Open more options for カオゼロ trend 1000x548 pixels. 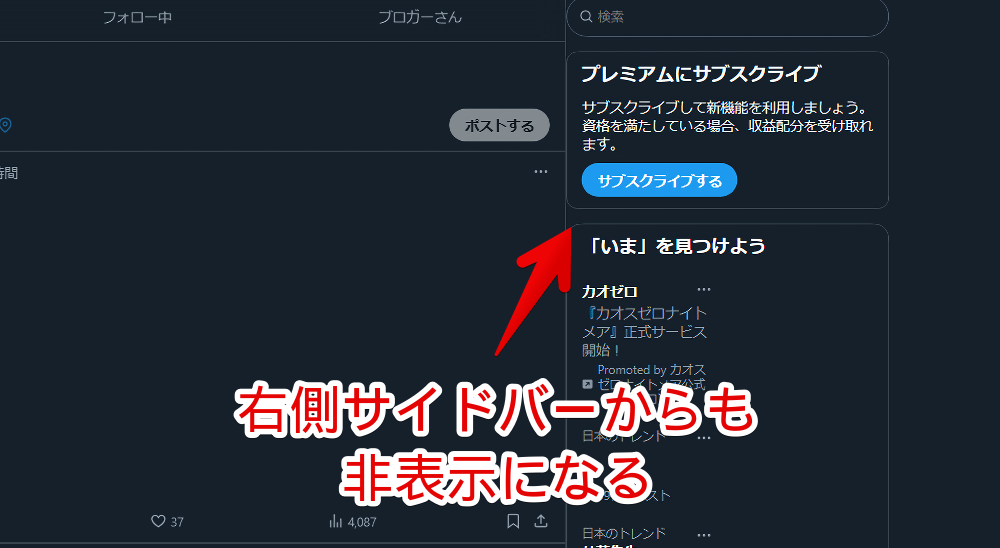click(x=704, y=290)
